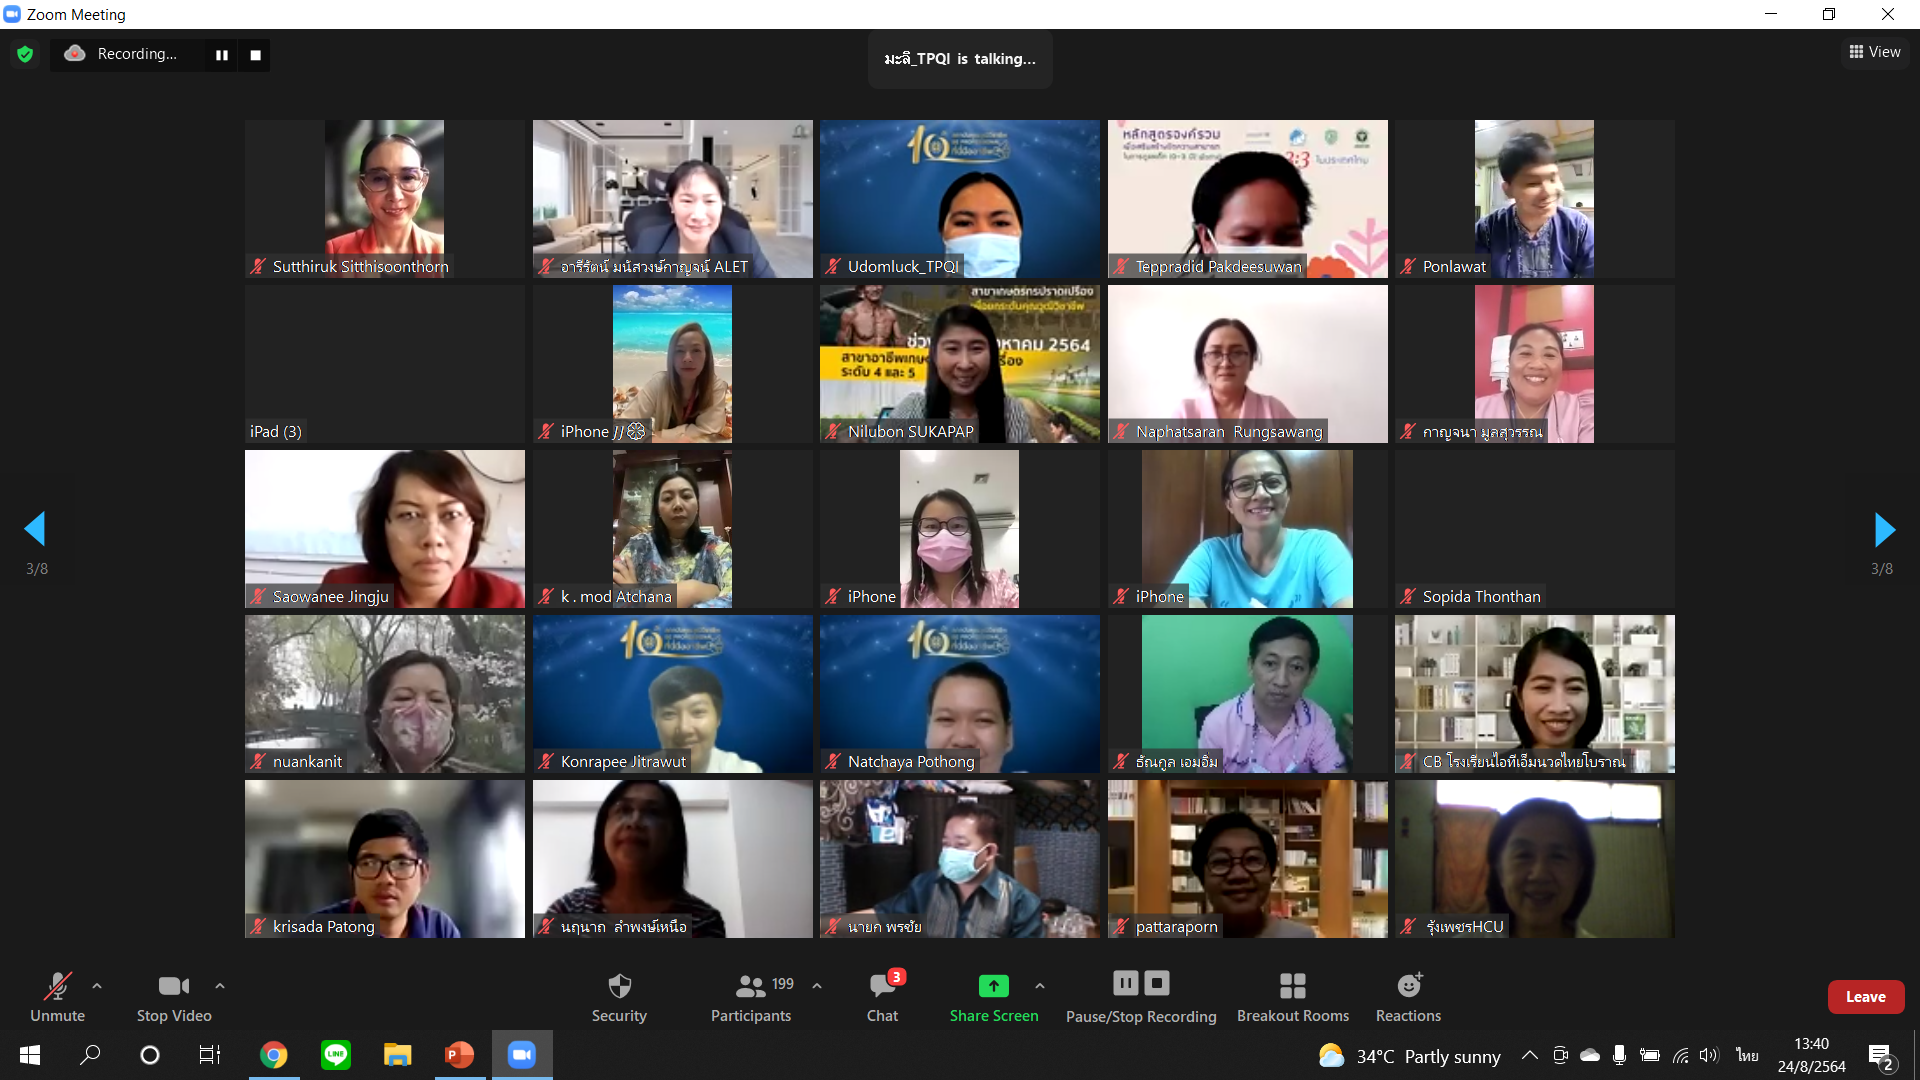The width and height of the screenshot is (1920, 1080).
Task: Expand video options arrow beside Stop Video
Action: 220,986
